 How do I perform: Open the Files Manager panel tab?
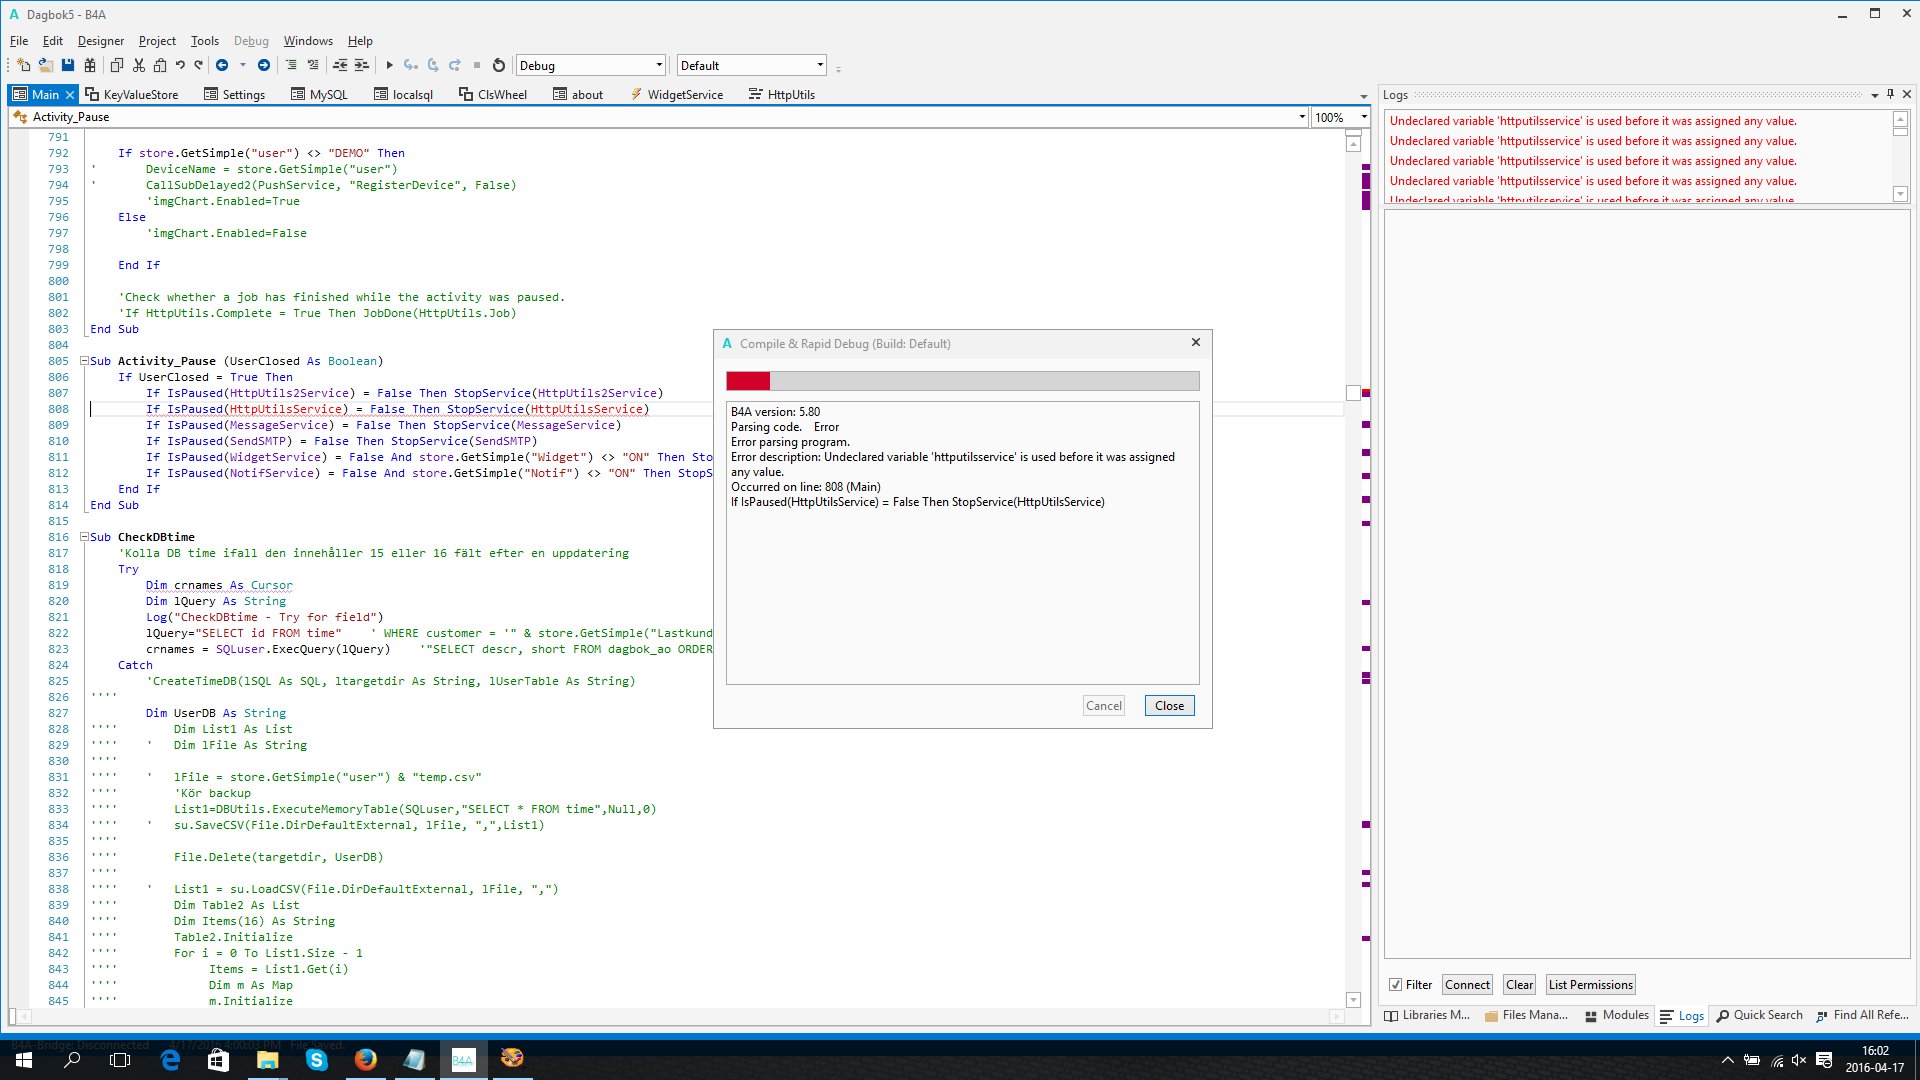pyautogui.click(x=1526, y=1015)
